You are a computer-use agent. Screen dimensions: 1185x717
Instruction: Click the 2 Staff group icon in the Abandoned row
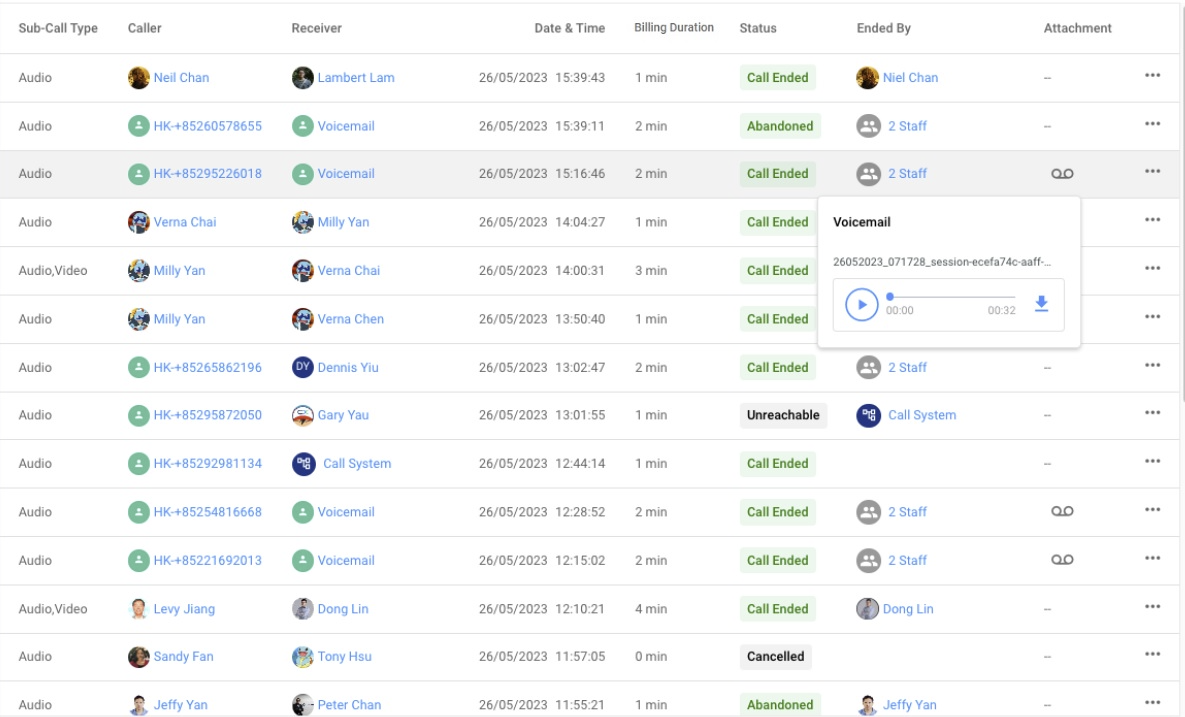[868, 125]
